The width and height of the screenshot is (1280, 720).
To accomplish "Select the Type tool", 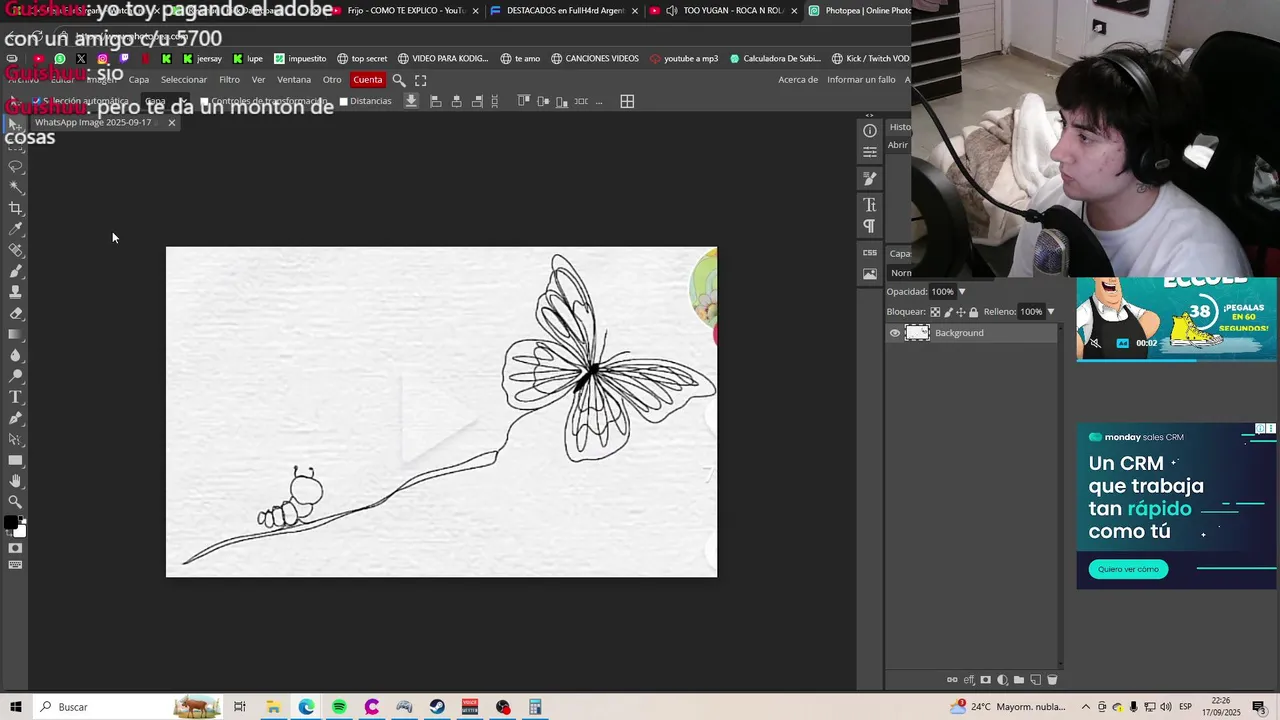I will 16,397.
